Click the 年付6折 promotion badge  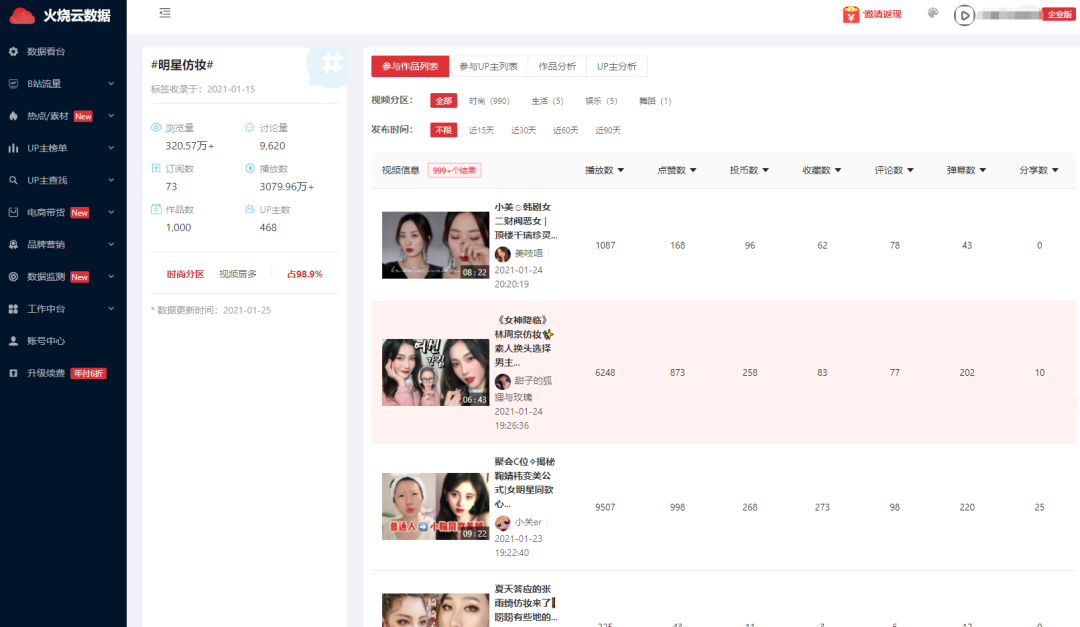coord(88,373)
